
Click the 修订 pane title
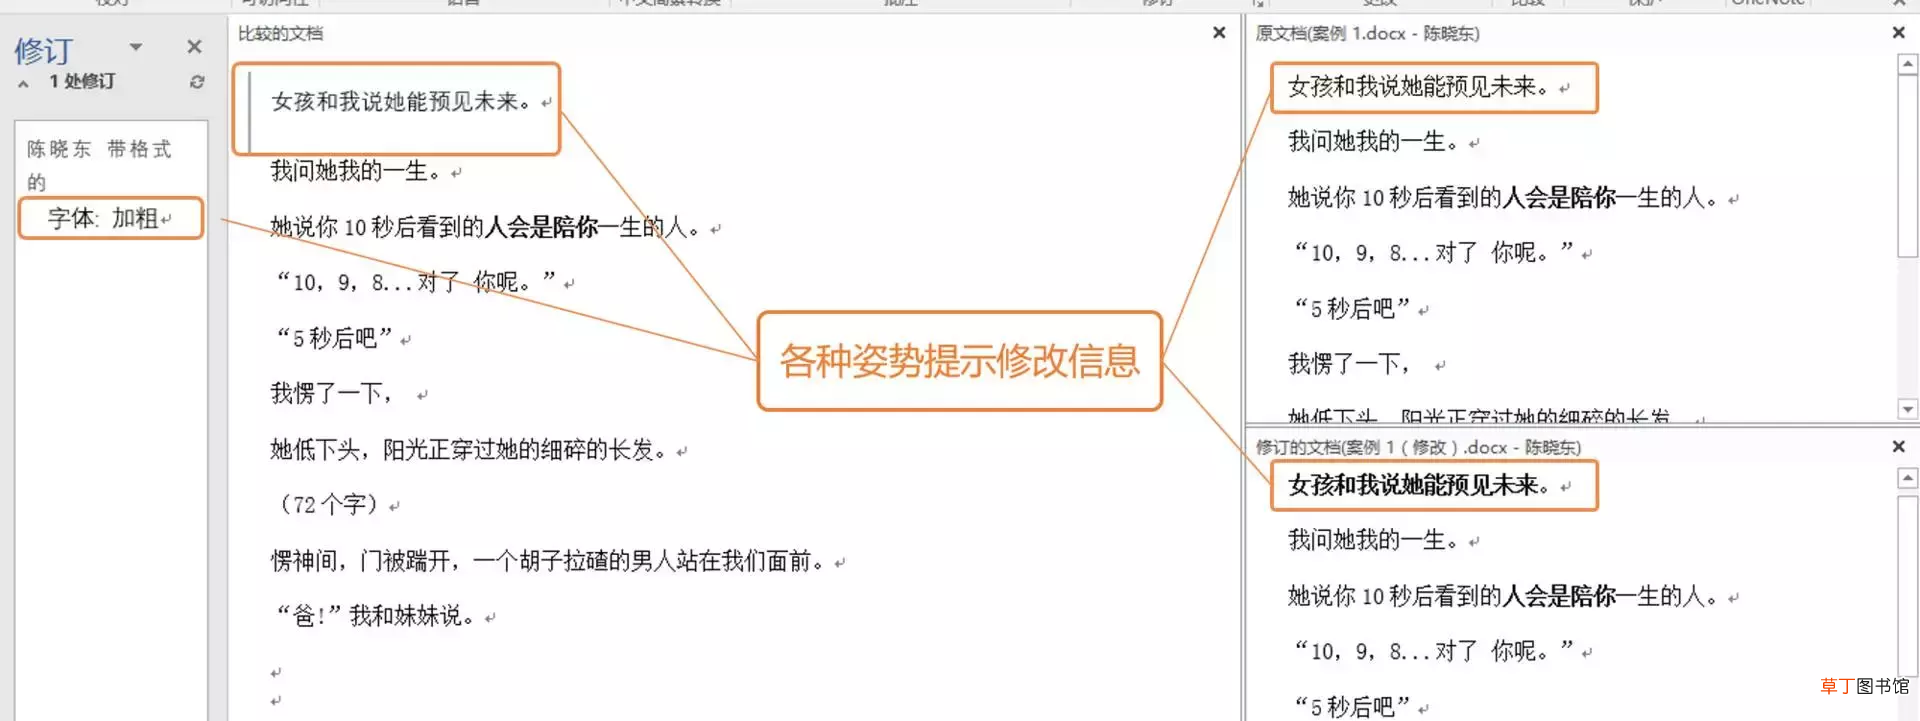click(x=44, y=51)
